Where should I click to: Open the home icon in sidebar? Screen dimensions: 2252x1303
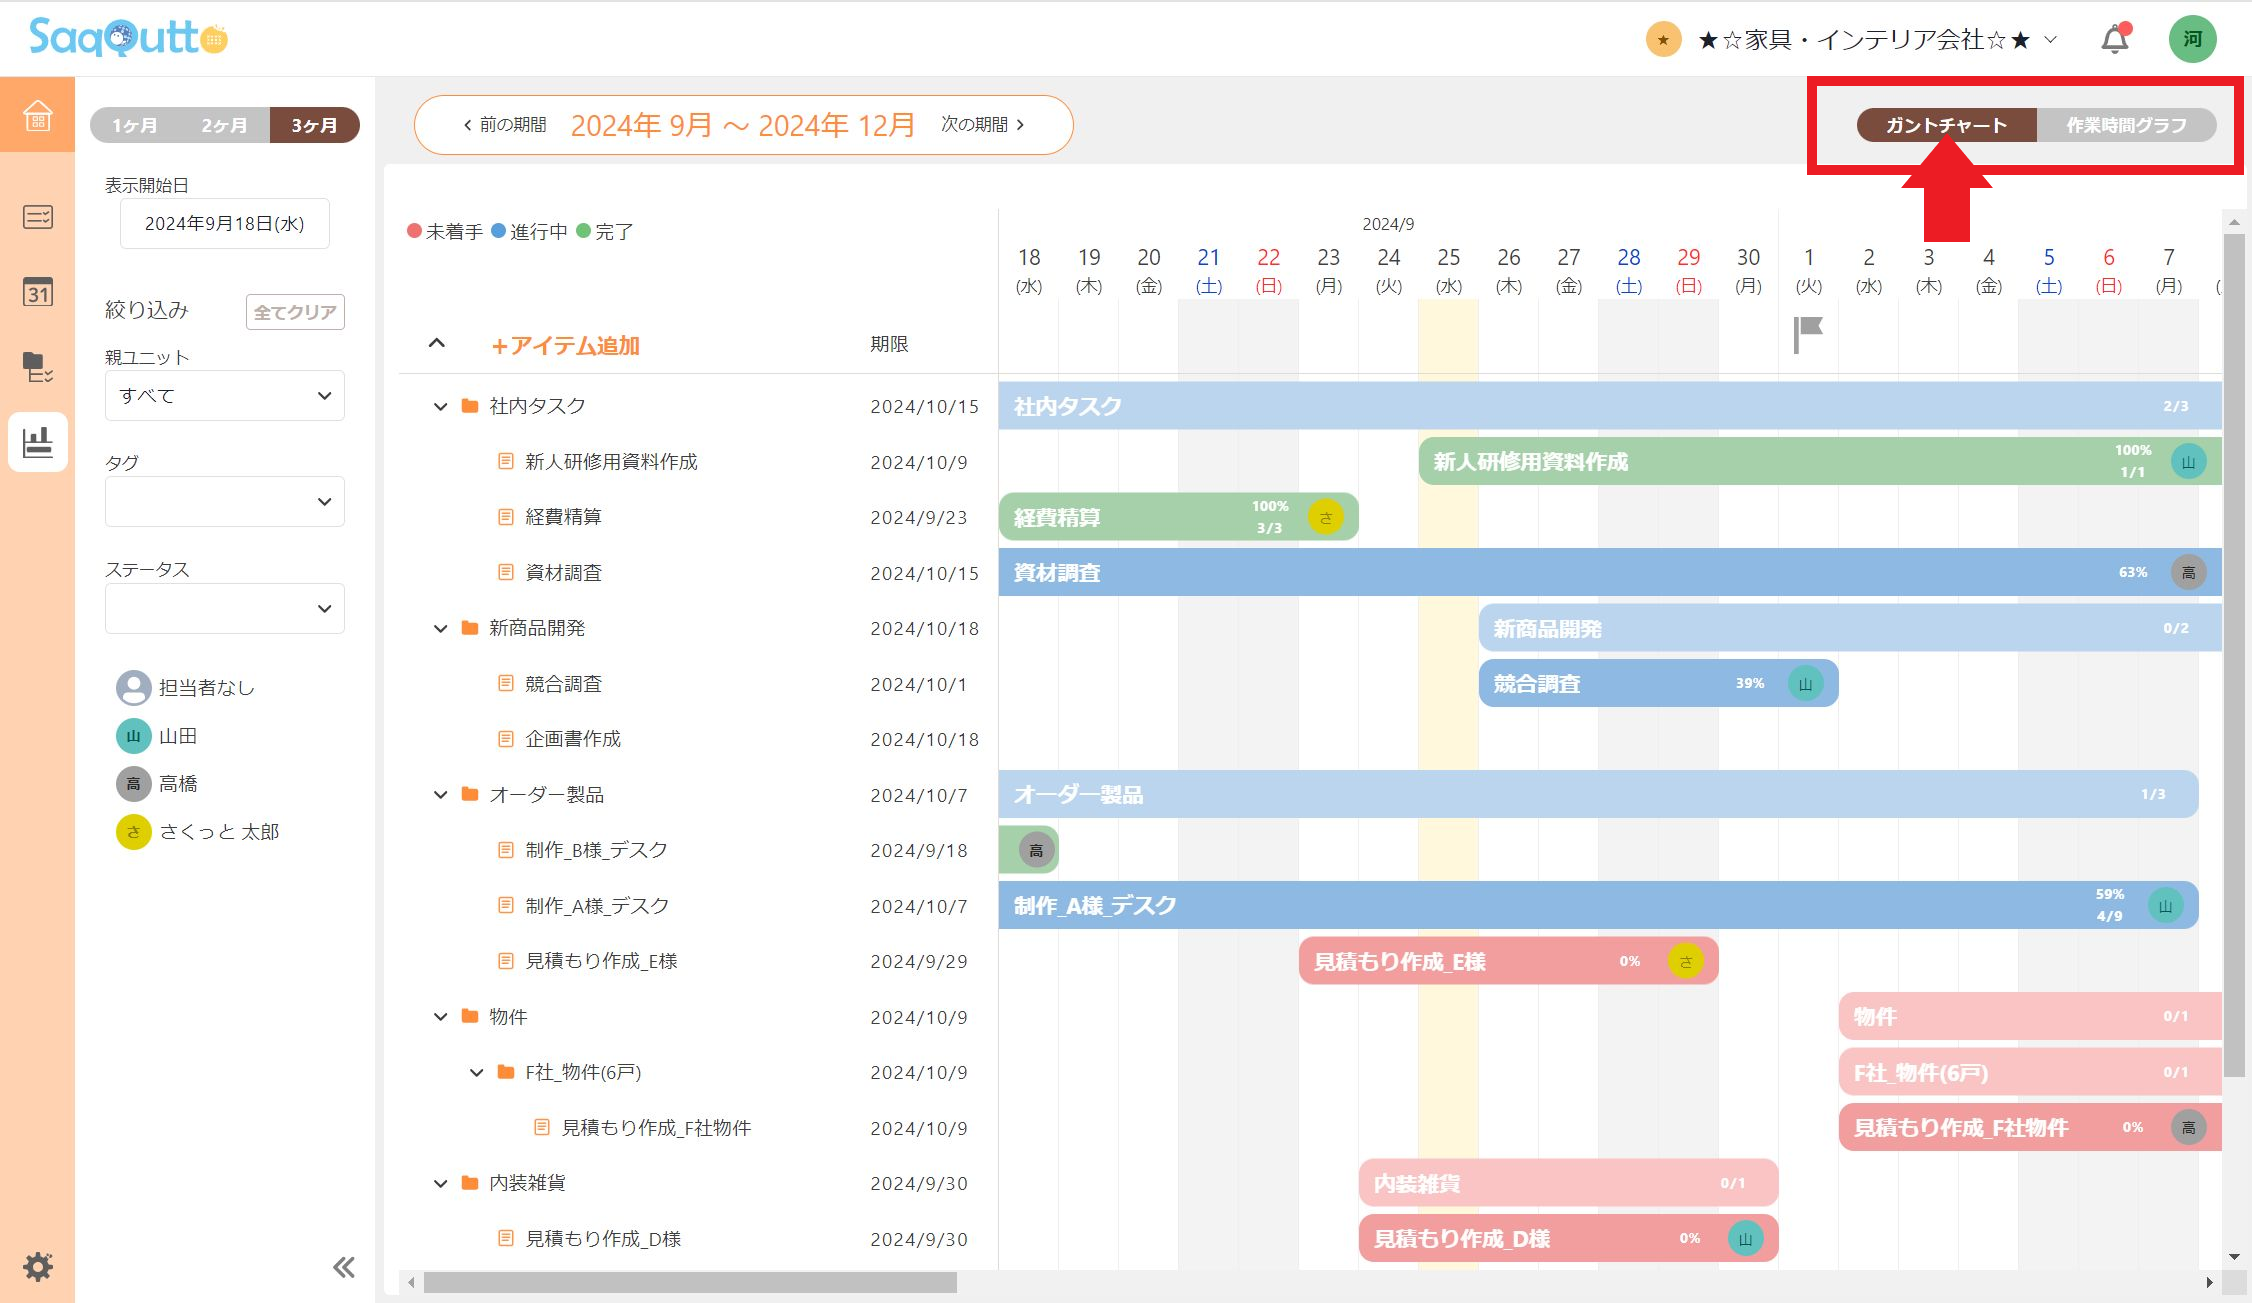tap(37, 115)
